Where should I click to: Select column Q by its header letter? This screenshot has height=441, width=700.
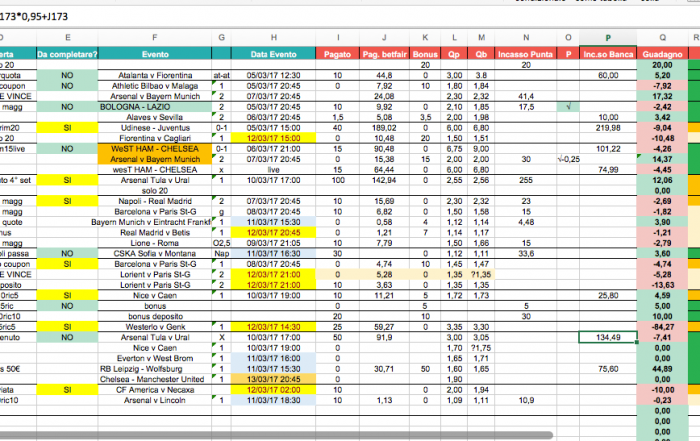pyautogui.click(x=662, y=38)
